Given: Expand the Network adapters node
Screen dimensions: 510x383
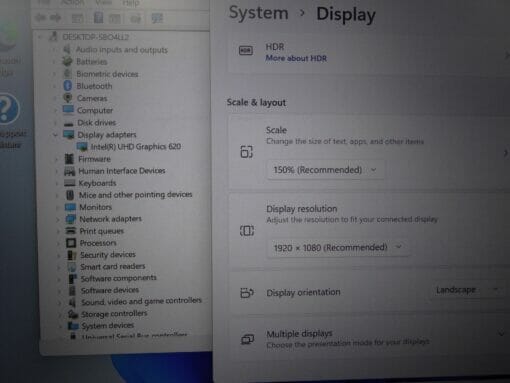Looking at the screenshot, I should tap(57, 219).
